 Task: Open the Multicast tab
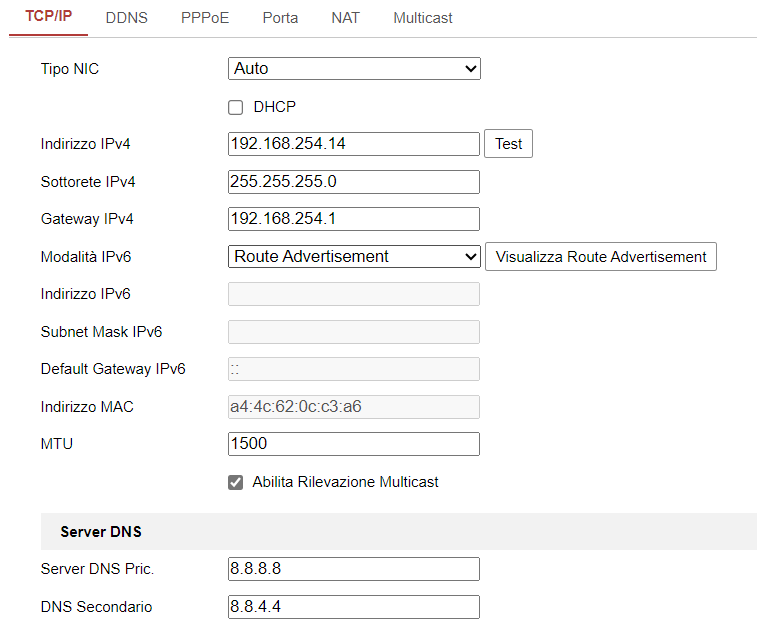tap(422, 18)
